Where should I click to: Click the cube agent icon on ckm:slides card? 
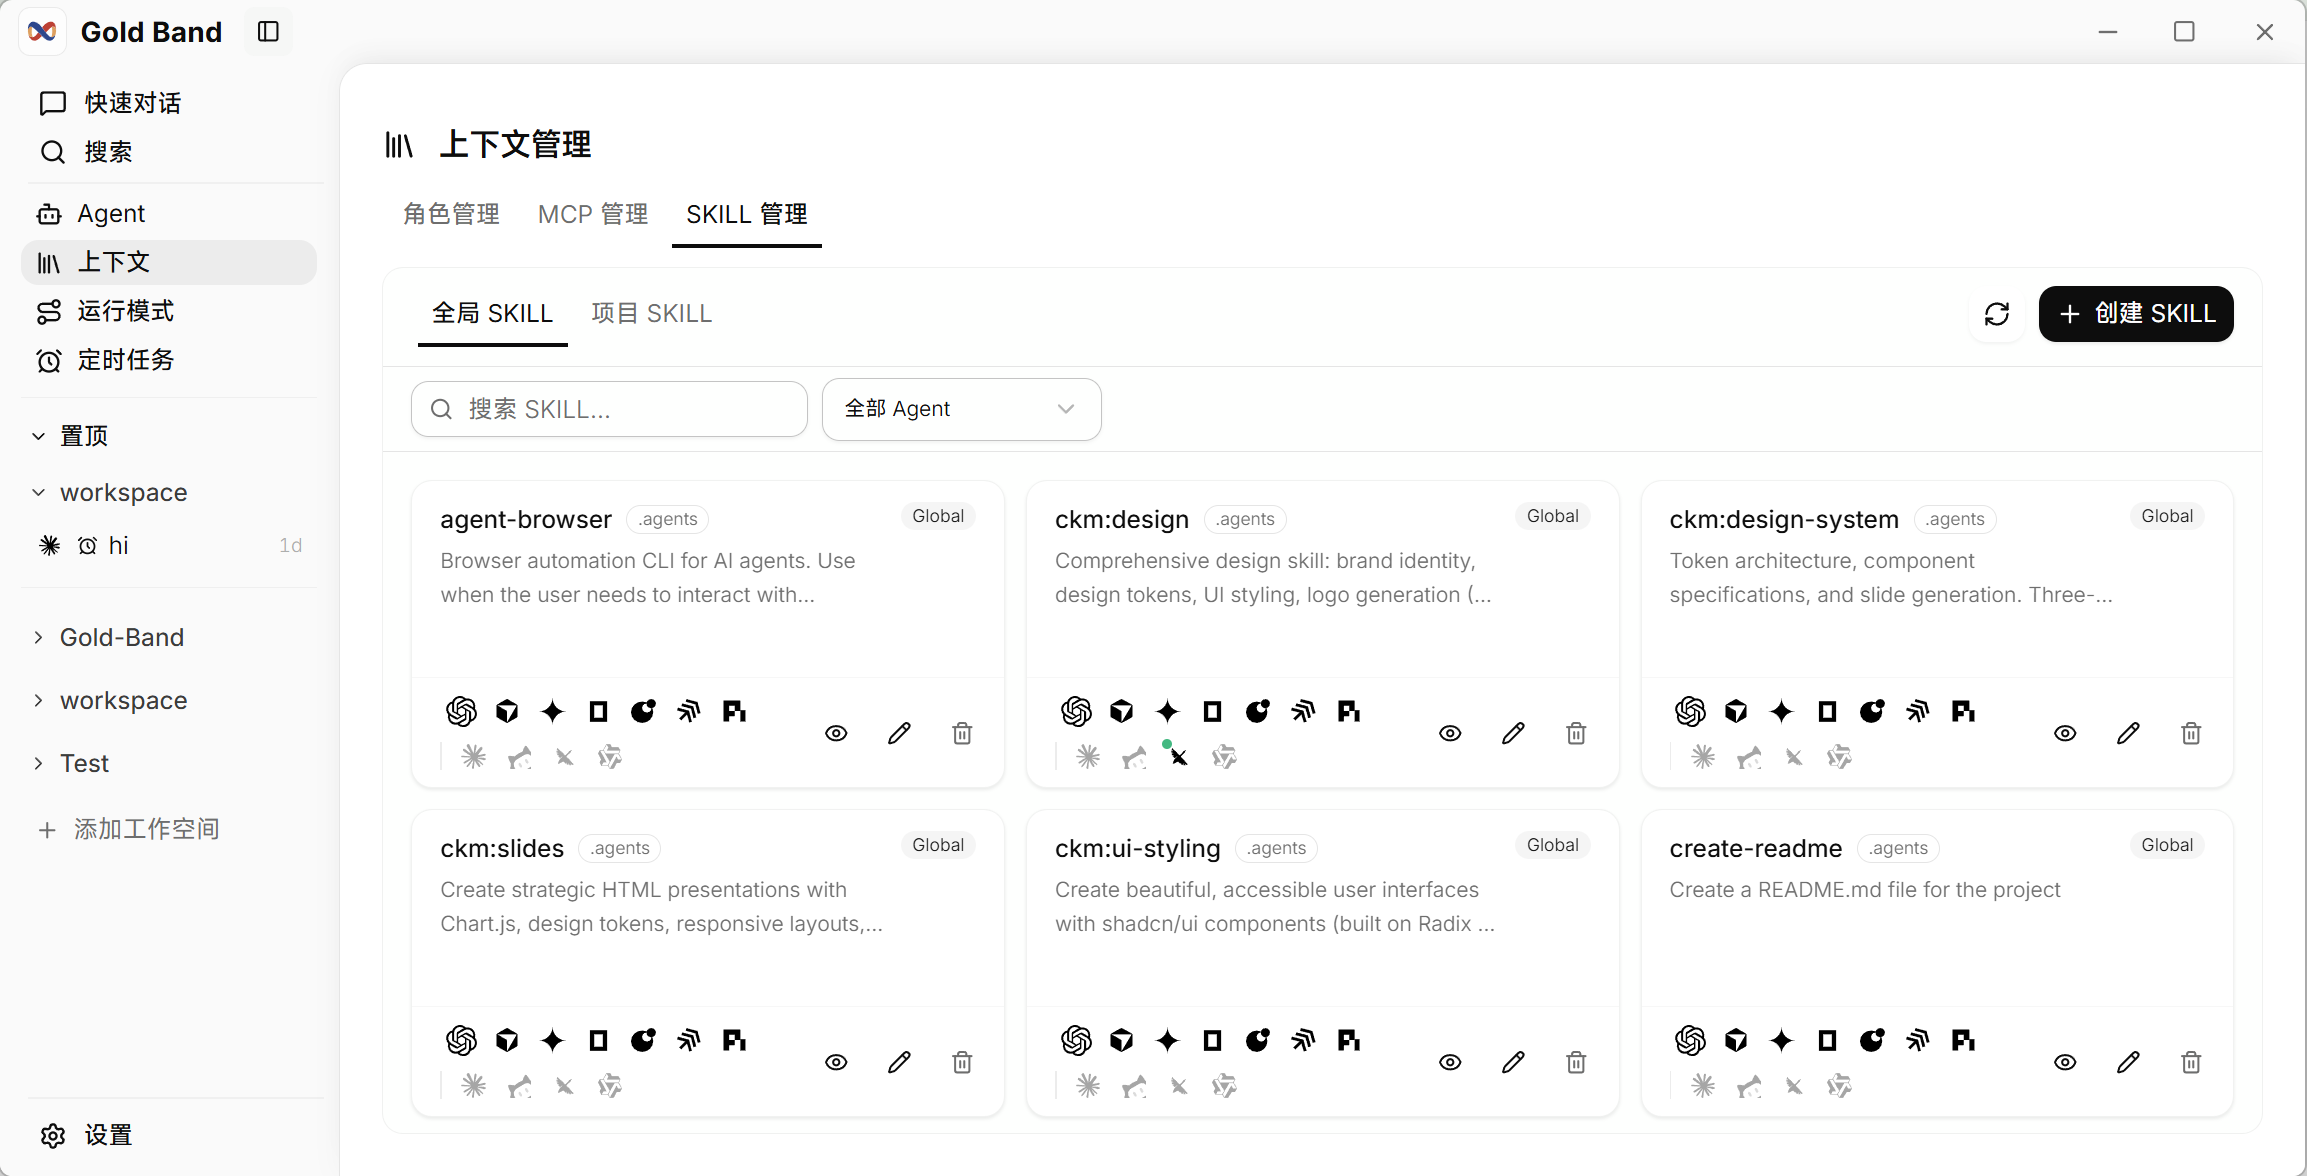[x=507, y=1040]
